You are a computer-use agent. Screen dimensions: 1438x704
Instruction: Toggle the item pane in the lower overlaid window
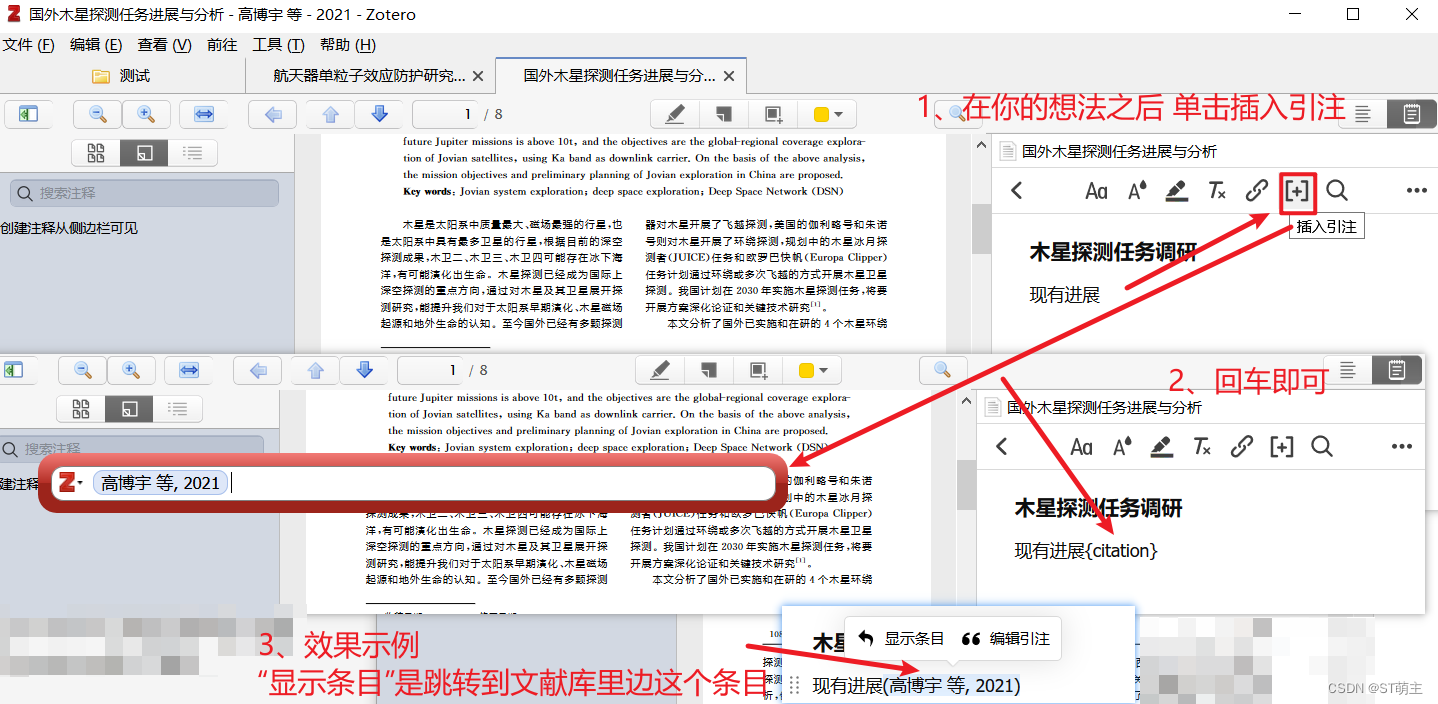tap(1348, 370)
